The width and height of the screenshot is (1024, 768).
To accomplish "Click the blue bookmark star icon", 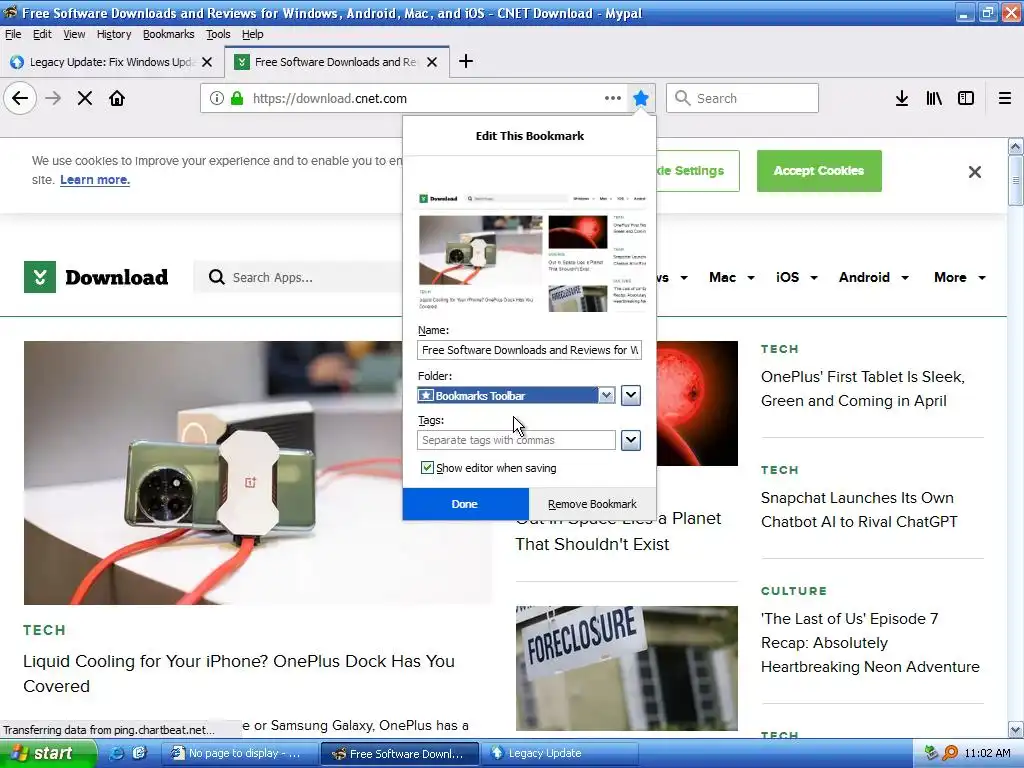I will coord(641,99).
